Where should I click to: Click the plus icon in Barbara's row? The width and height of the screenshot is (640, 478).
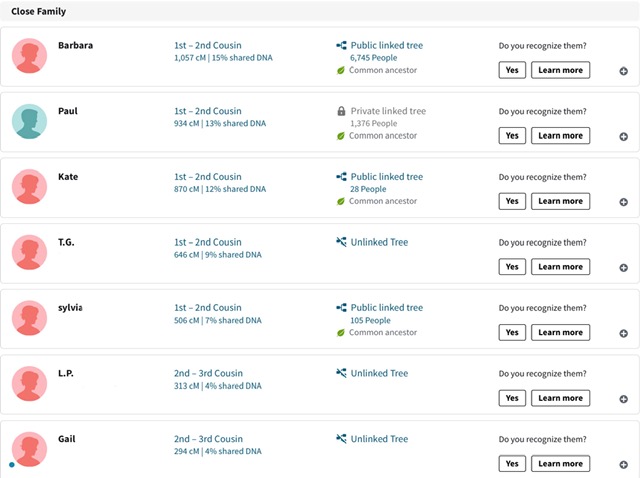(623, 71)
